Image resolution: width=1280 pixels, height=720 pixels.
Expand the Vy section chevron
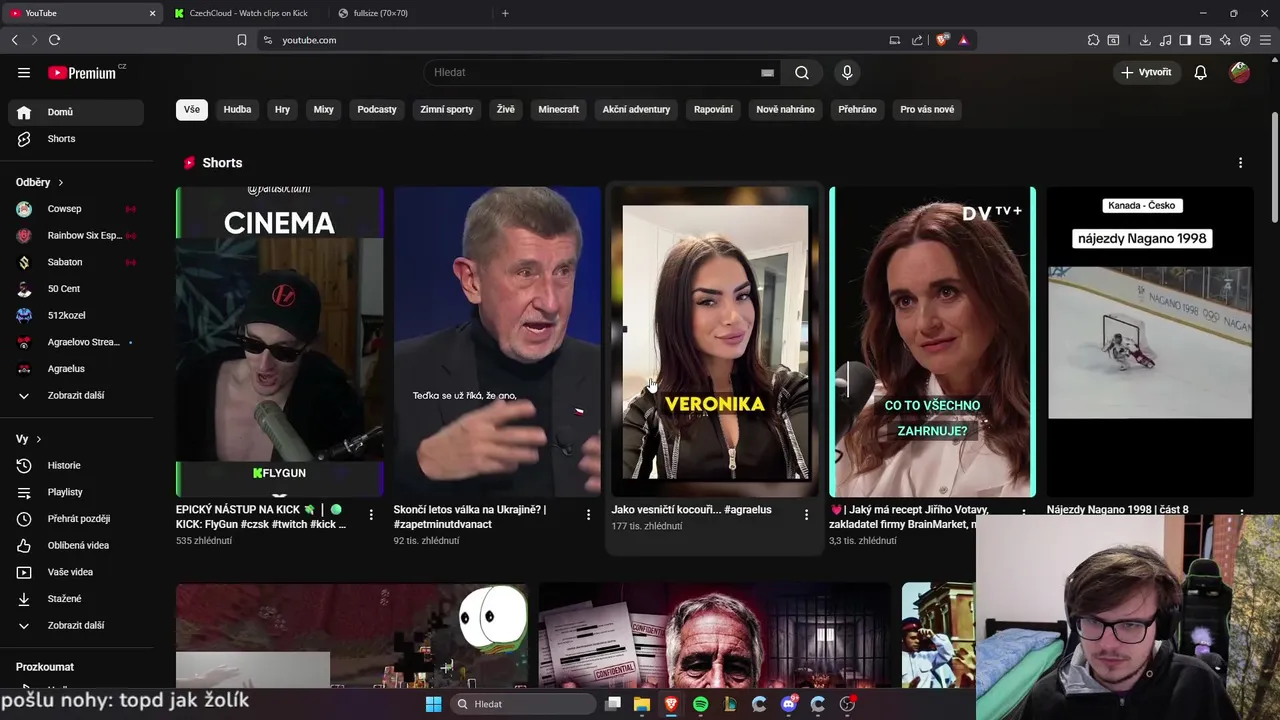(39, 439)
